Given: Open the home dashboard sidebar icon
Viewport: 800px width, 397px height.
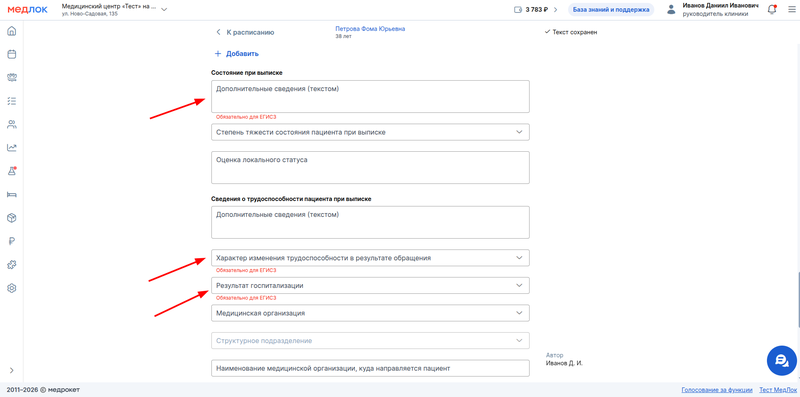Looking at the screenshot, I should tap(12, 31).
